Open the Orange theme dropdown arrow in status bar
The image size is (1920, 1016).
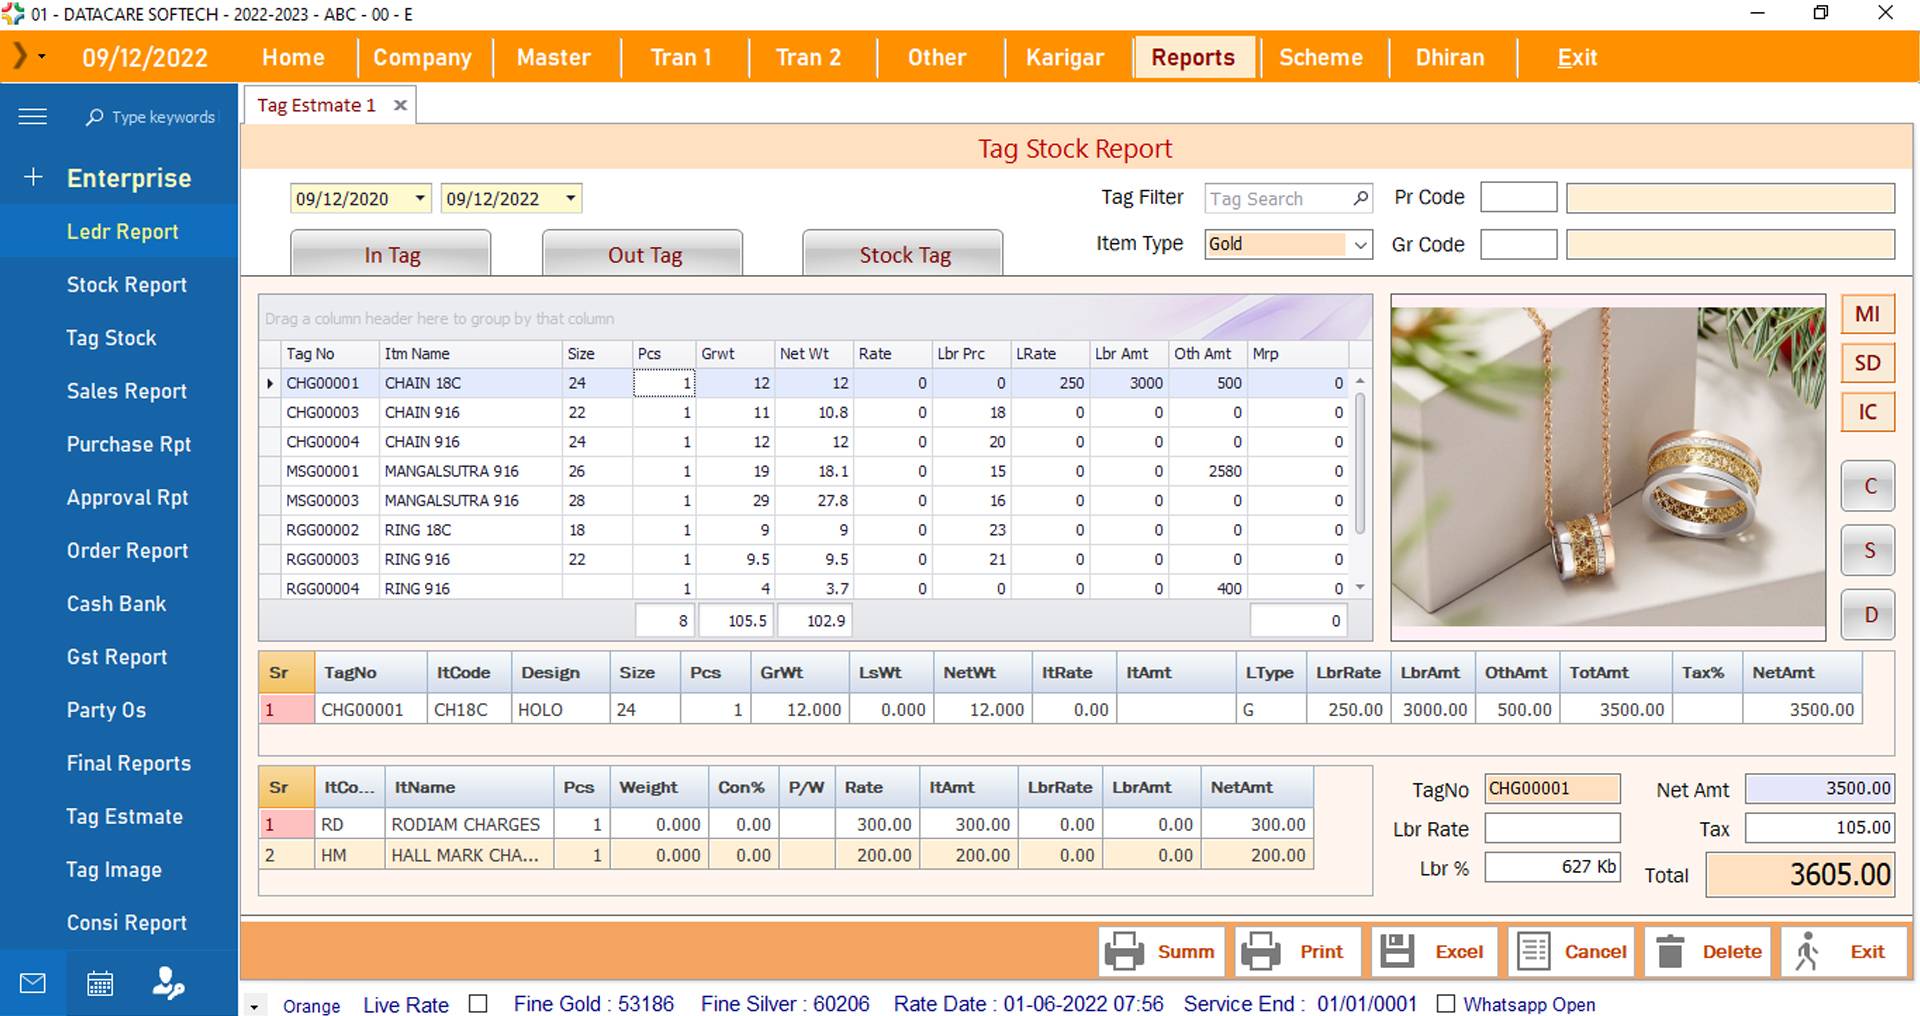254,1006
